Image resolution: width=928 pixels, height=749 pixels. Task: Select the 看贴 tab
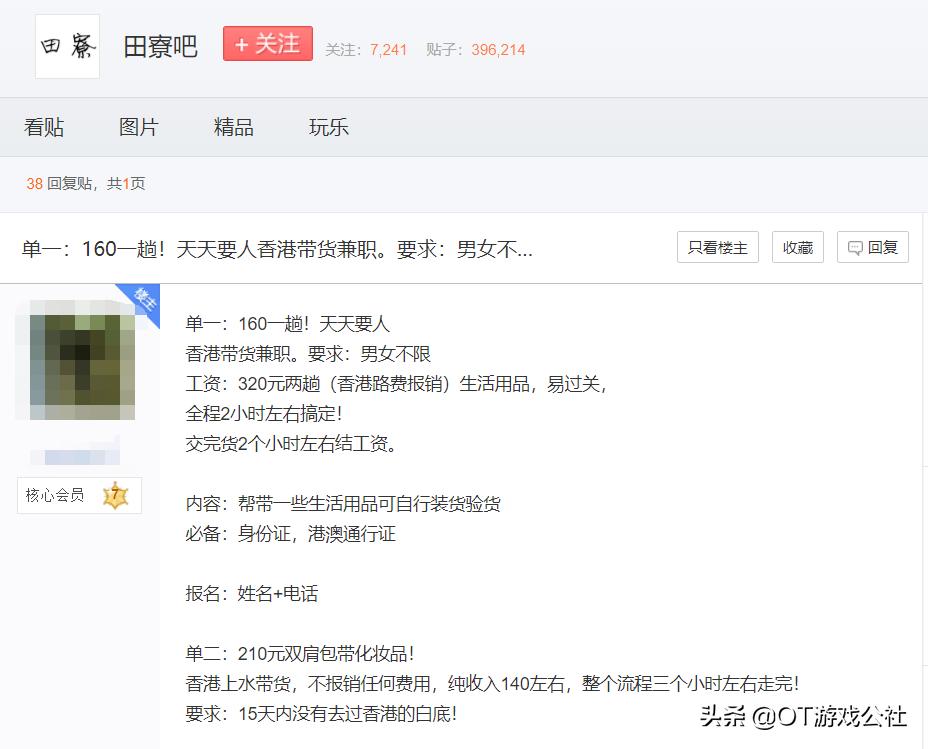(x=44, y=126)
